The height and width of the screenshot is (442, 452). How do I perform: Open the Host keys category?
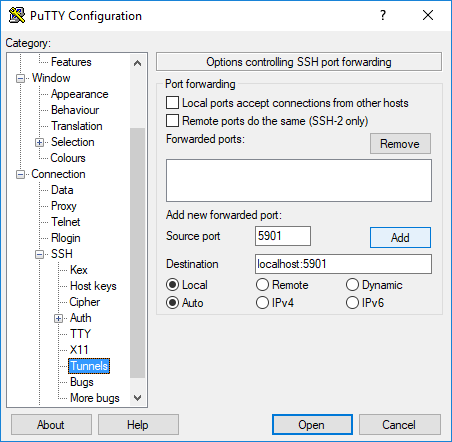(93, 286)
